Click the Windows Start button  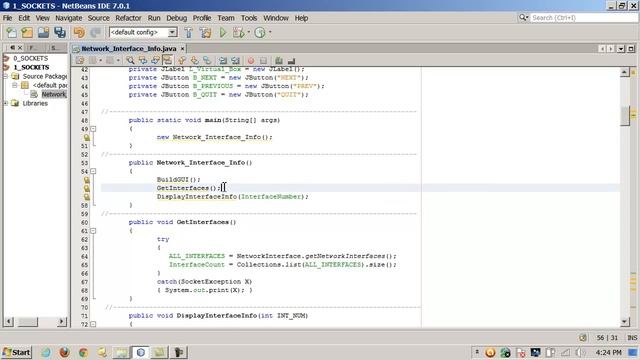pos(17,352)
